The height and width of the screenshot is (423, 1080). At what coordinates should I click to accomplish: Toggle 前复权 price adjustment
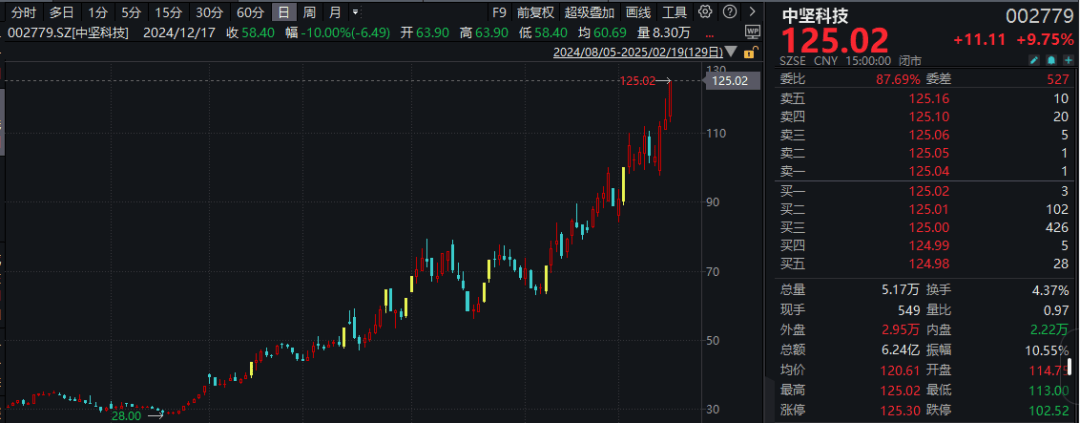pos(535,12)
